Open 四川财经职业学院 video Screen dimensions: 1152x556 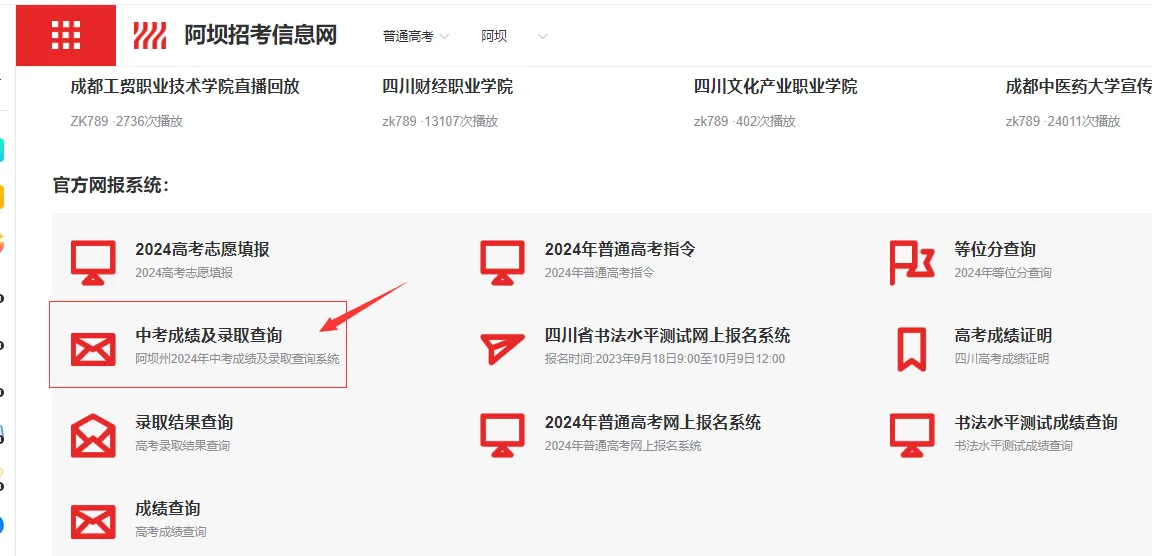coord(447,87)
